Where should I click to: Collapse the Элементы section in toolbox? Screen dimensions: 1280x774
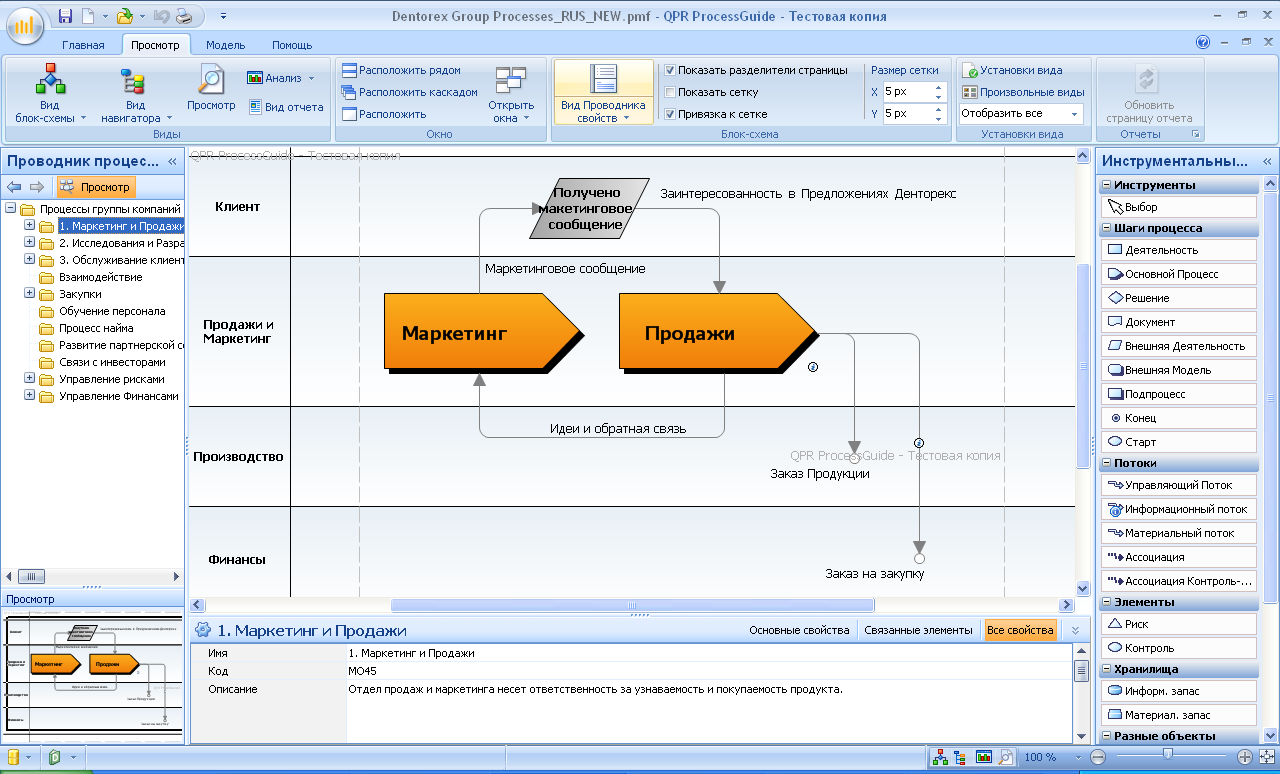(1106, 602)
